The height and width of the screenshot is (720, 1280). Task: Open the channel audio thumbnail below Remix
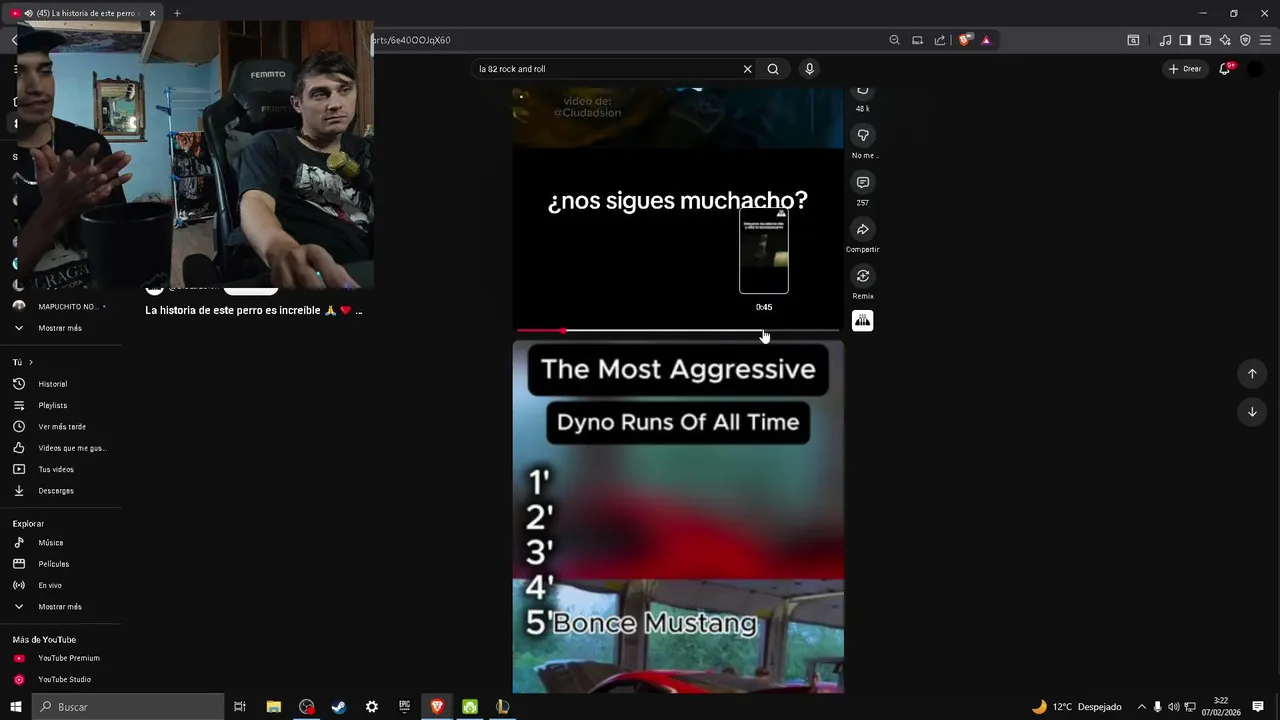[863, 320]
